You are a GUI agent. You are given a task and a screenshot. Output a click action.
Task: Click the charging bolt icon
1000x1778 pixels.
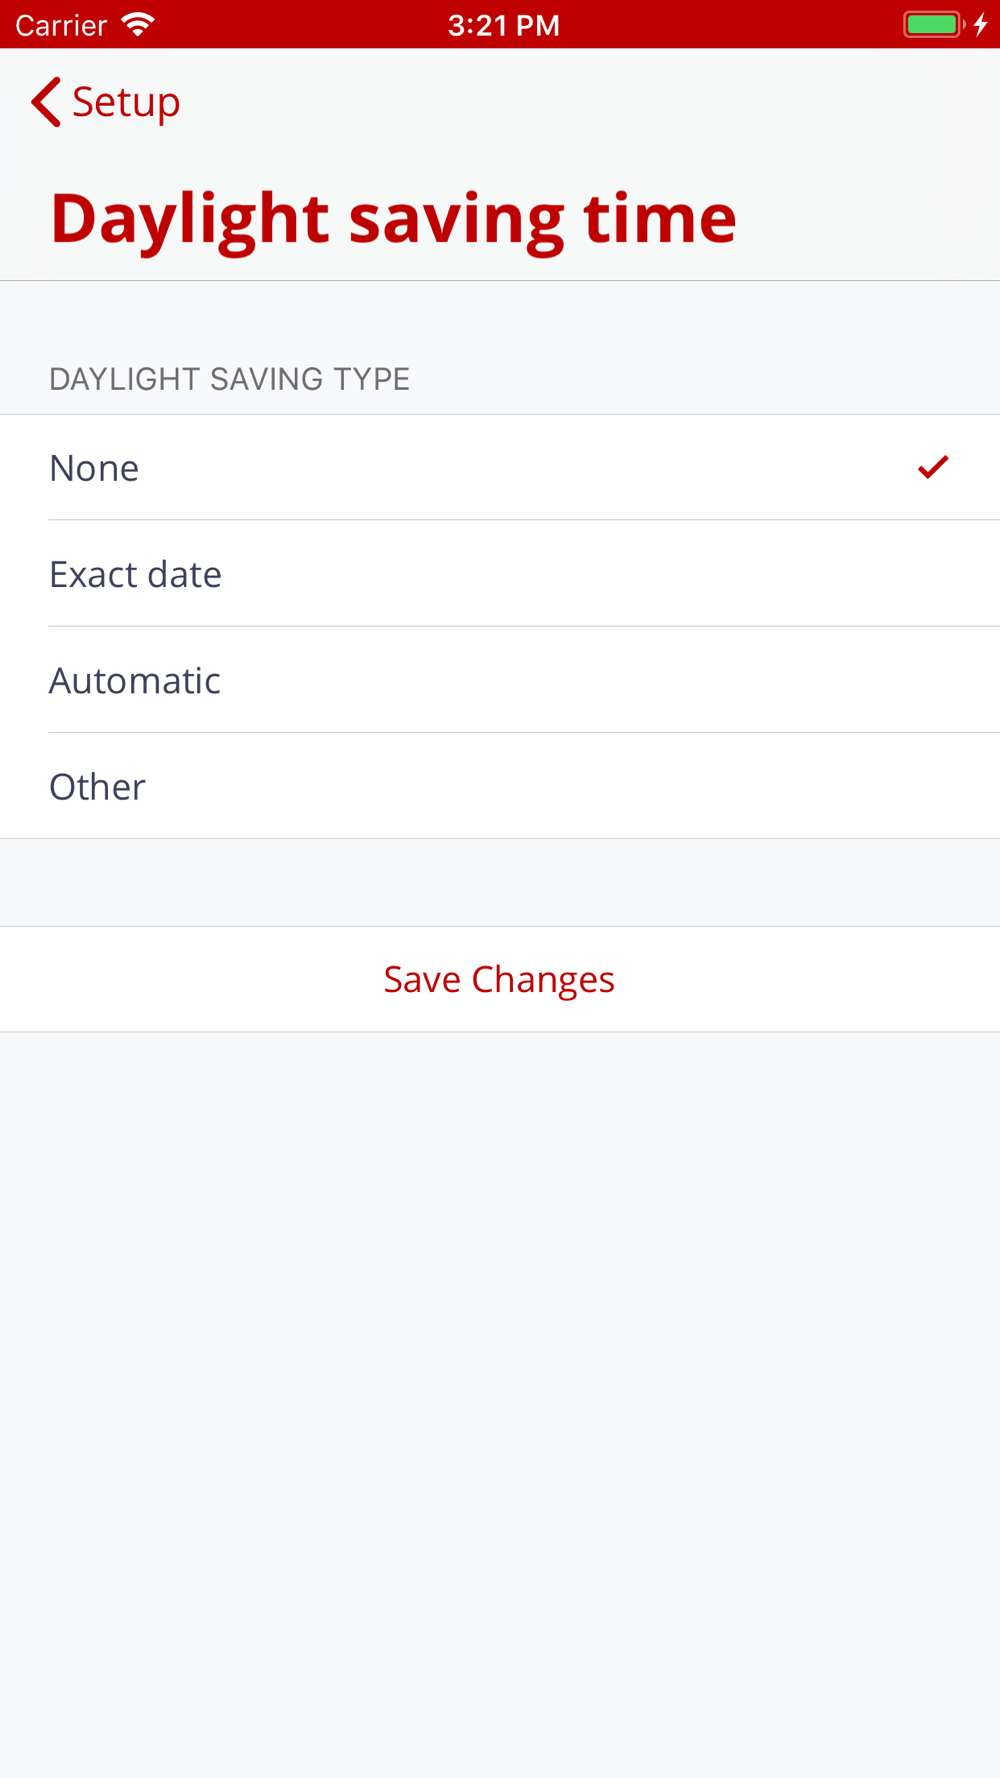pos(981,24)
